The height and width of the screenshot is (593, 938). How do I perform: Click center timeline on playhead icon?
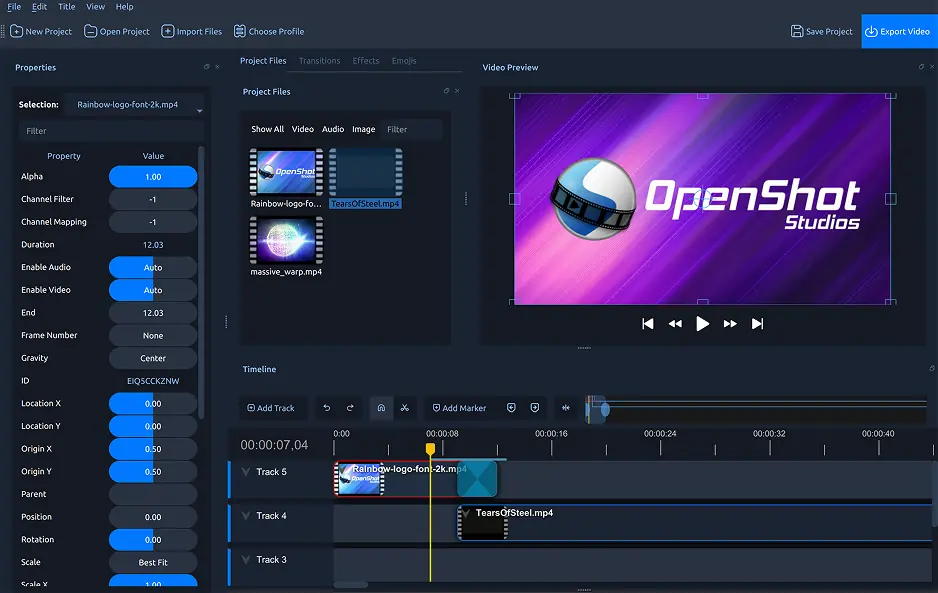pos(565,408)
